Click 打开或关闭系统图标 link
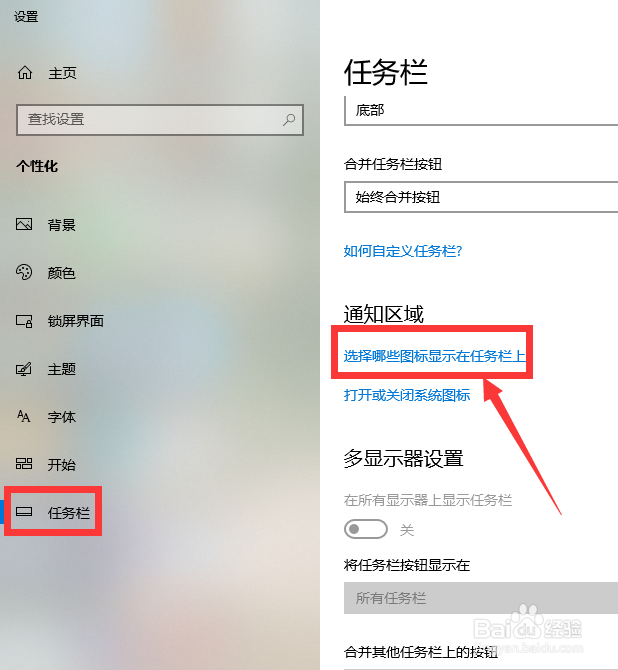The width and height of the screenshot is (618, 670). tap(407, 395)
